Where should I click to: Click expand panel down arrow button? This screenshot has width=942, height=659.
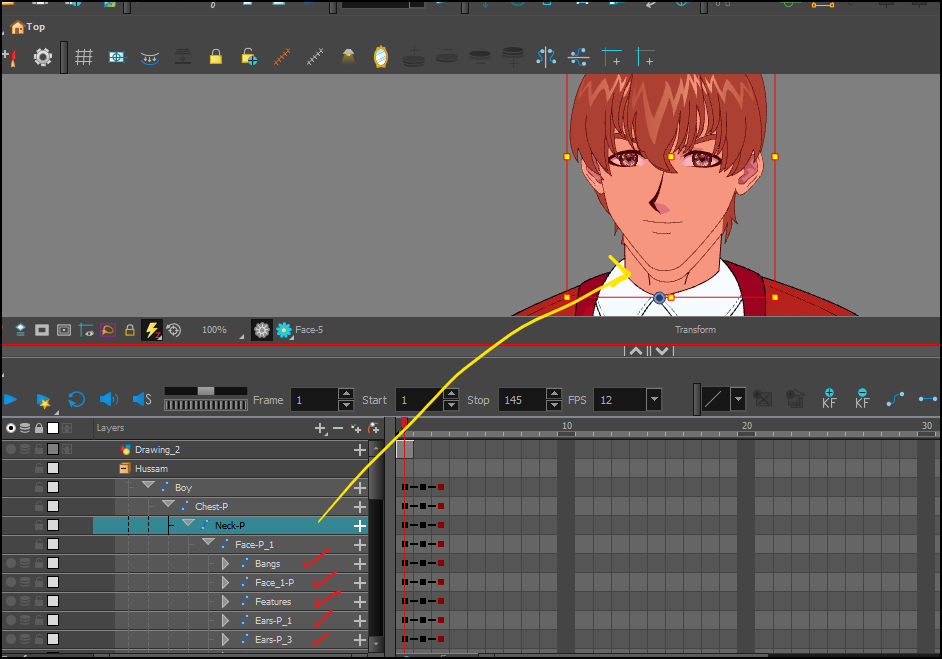pyautogui.click(x=662, y=351)
